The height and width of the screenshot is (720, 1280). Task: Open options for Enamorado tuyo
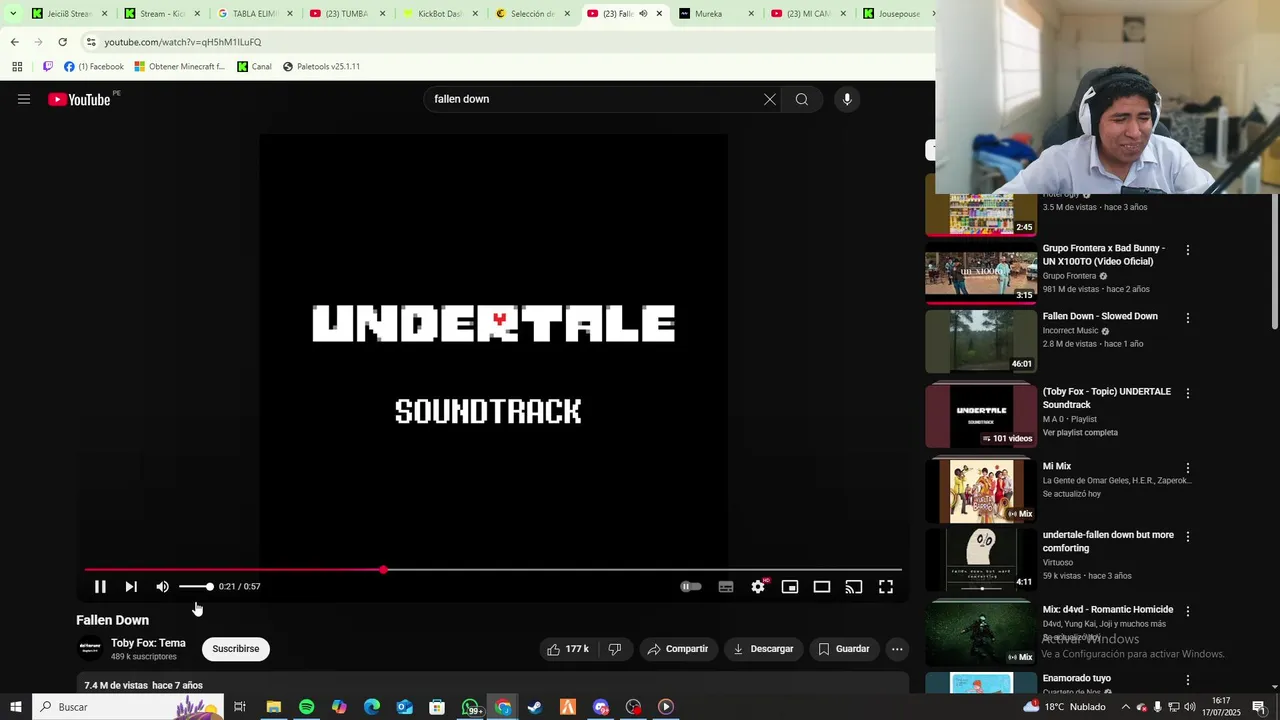(x=1188, y=680)
